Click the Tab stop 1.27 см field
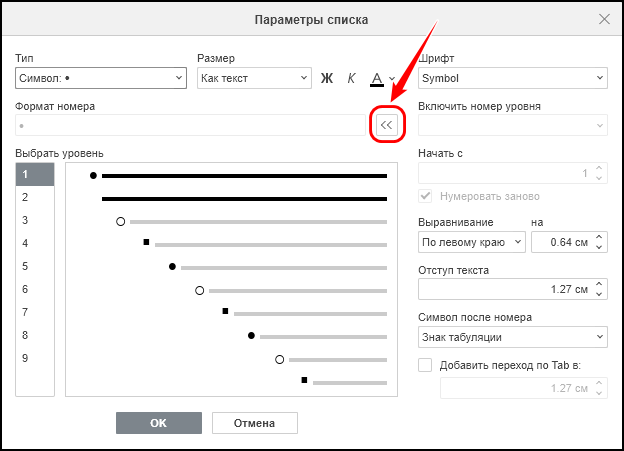This screenshot has height=451, width=624. point(524,388)
